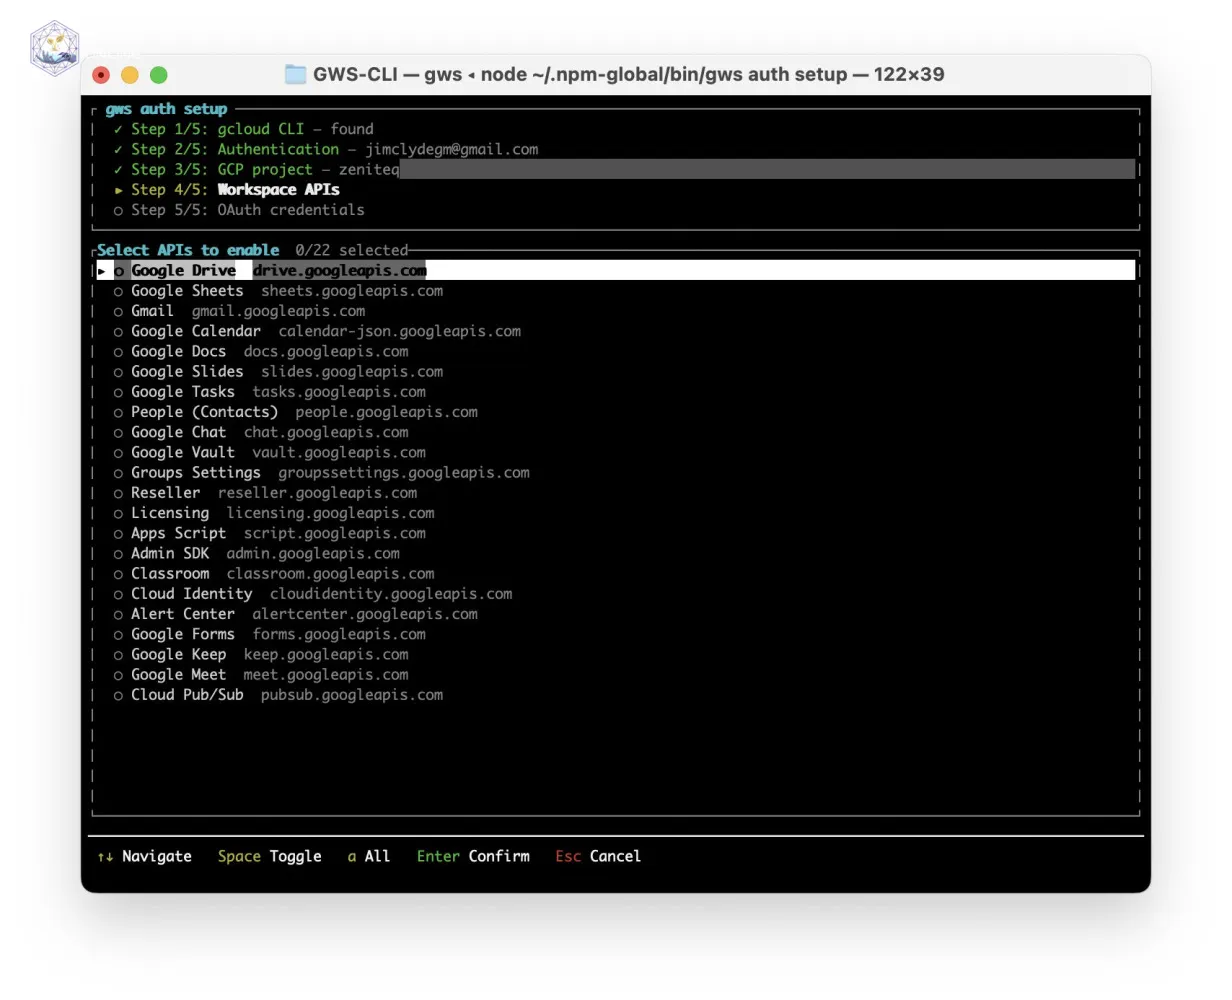The height and width of the screenshot is (1000, 1232).
Task: Click the yellow minimize window button
Action: click(x=130, y=75)
